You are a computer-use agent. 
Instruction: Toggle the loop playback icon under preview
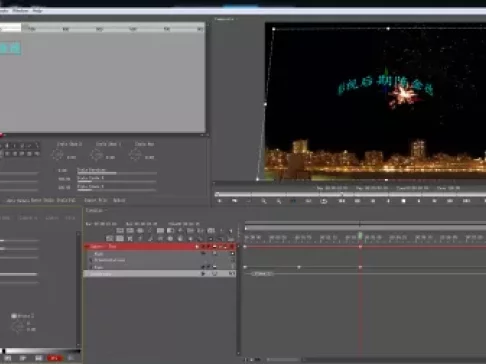323,201
